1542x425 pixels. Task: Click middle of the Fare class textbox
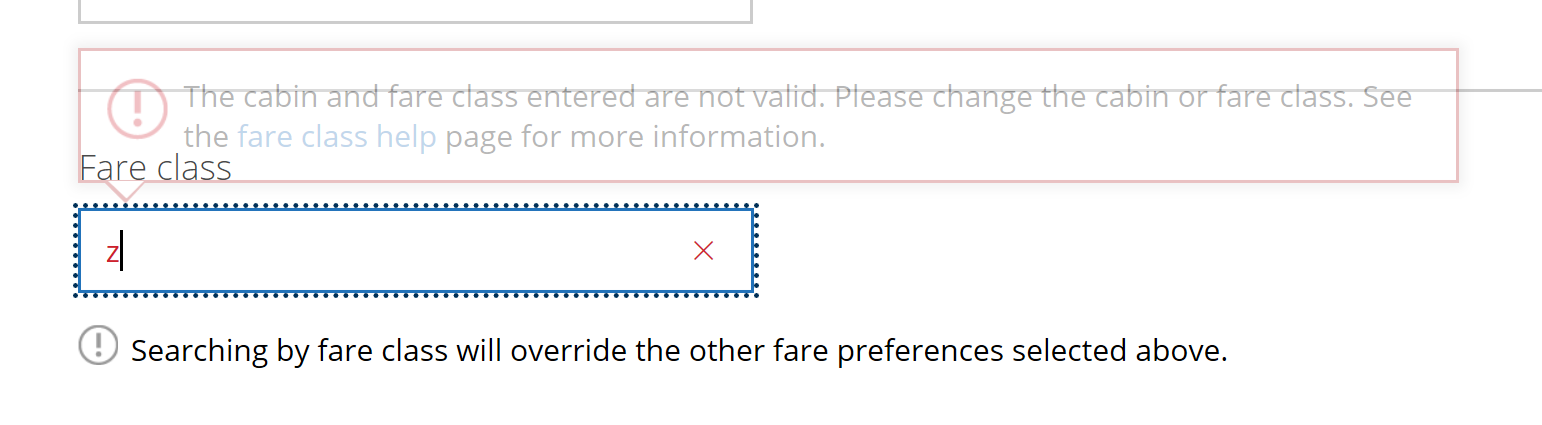(x=415, y=251)
